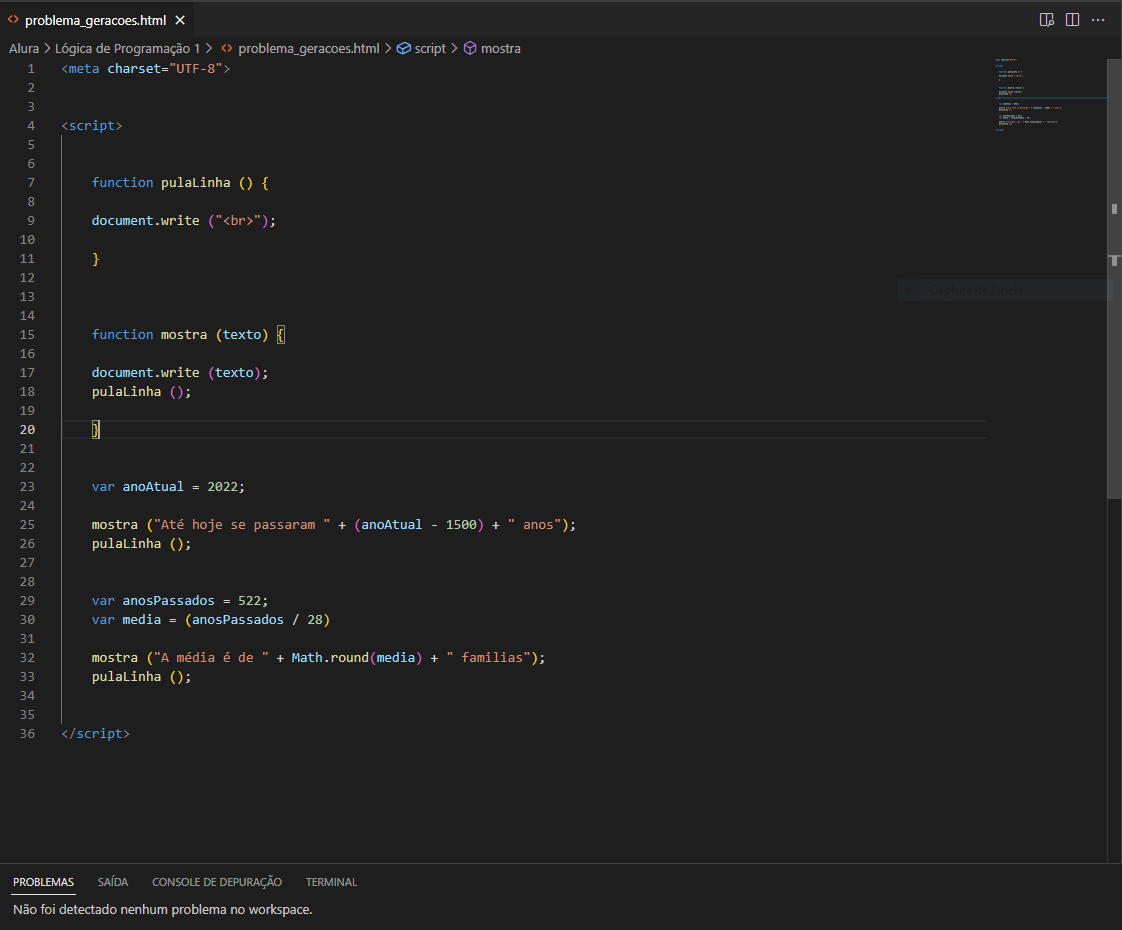Click the value 2022 on line 23
Image resolution: width=1122 pixels, height=930 pixels.
tap(223, 486)
